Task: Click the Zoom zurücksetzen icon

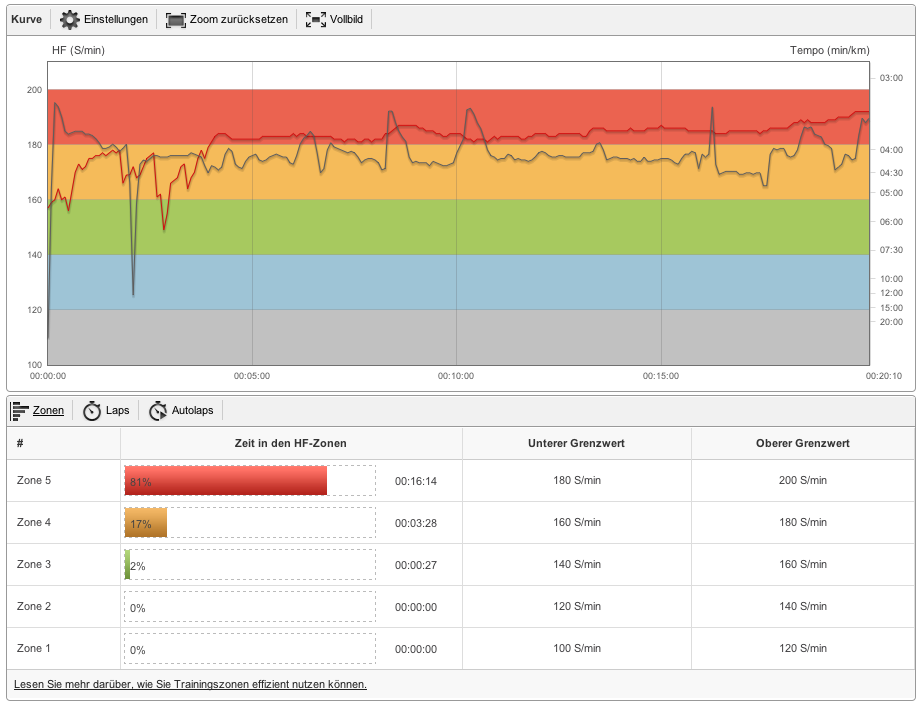Action: point(176,19)
